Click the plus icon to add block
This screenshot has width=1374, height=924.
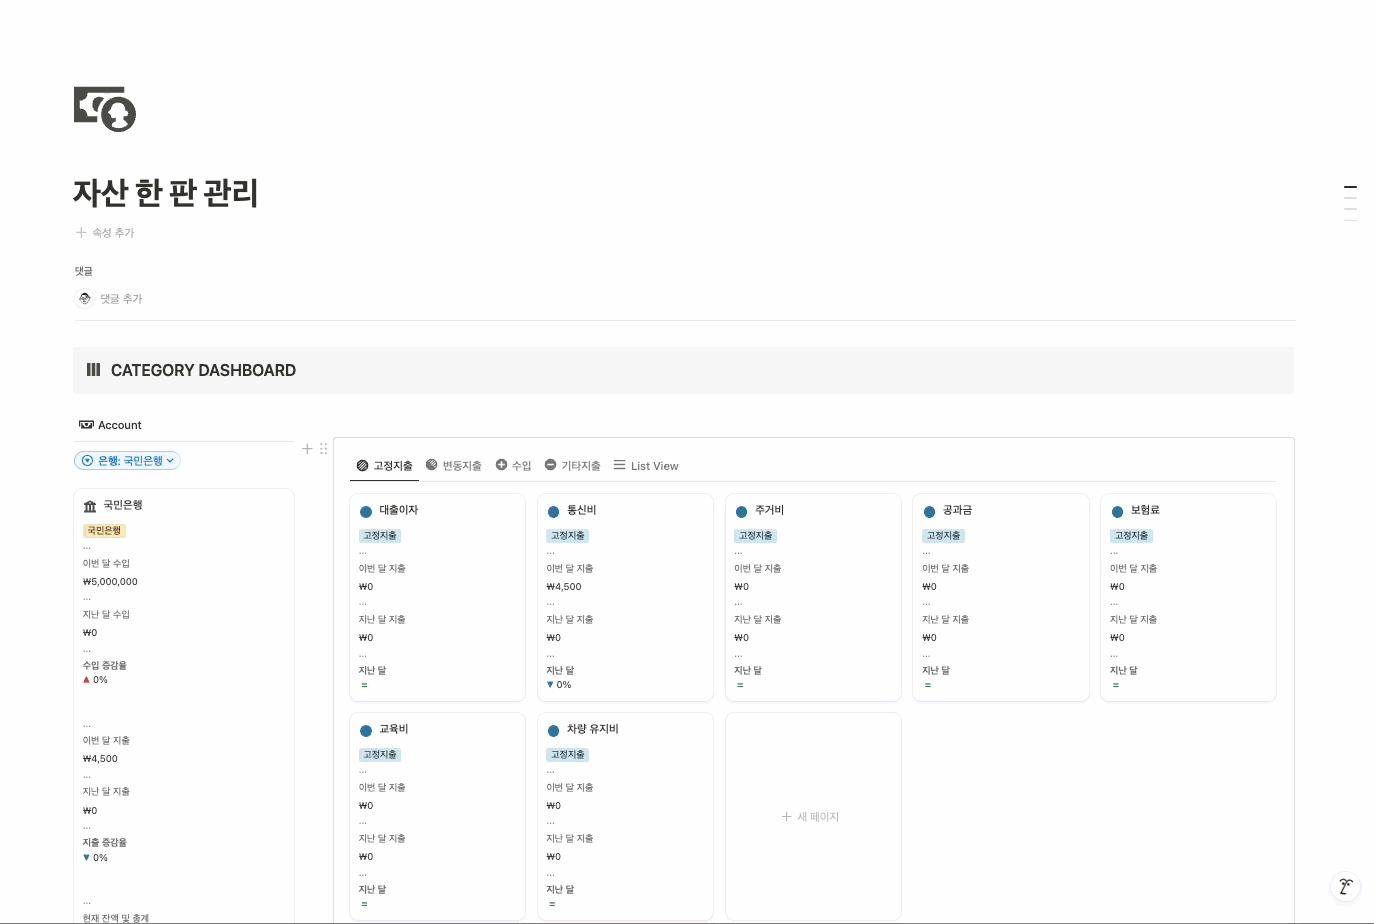click(307, 449)
